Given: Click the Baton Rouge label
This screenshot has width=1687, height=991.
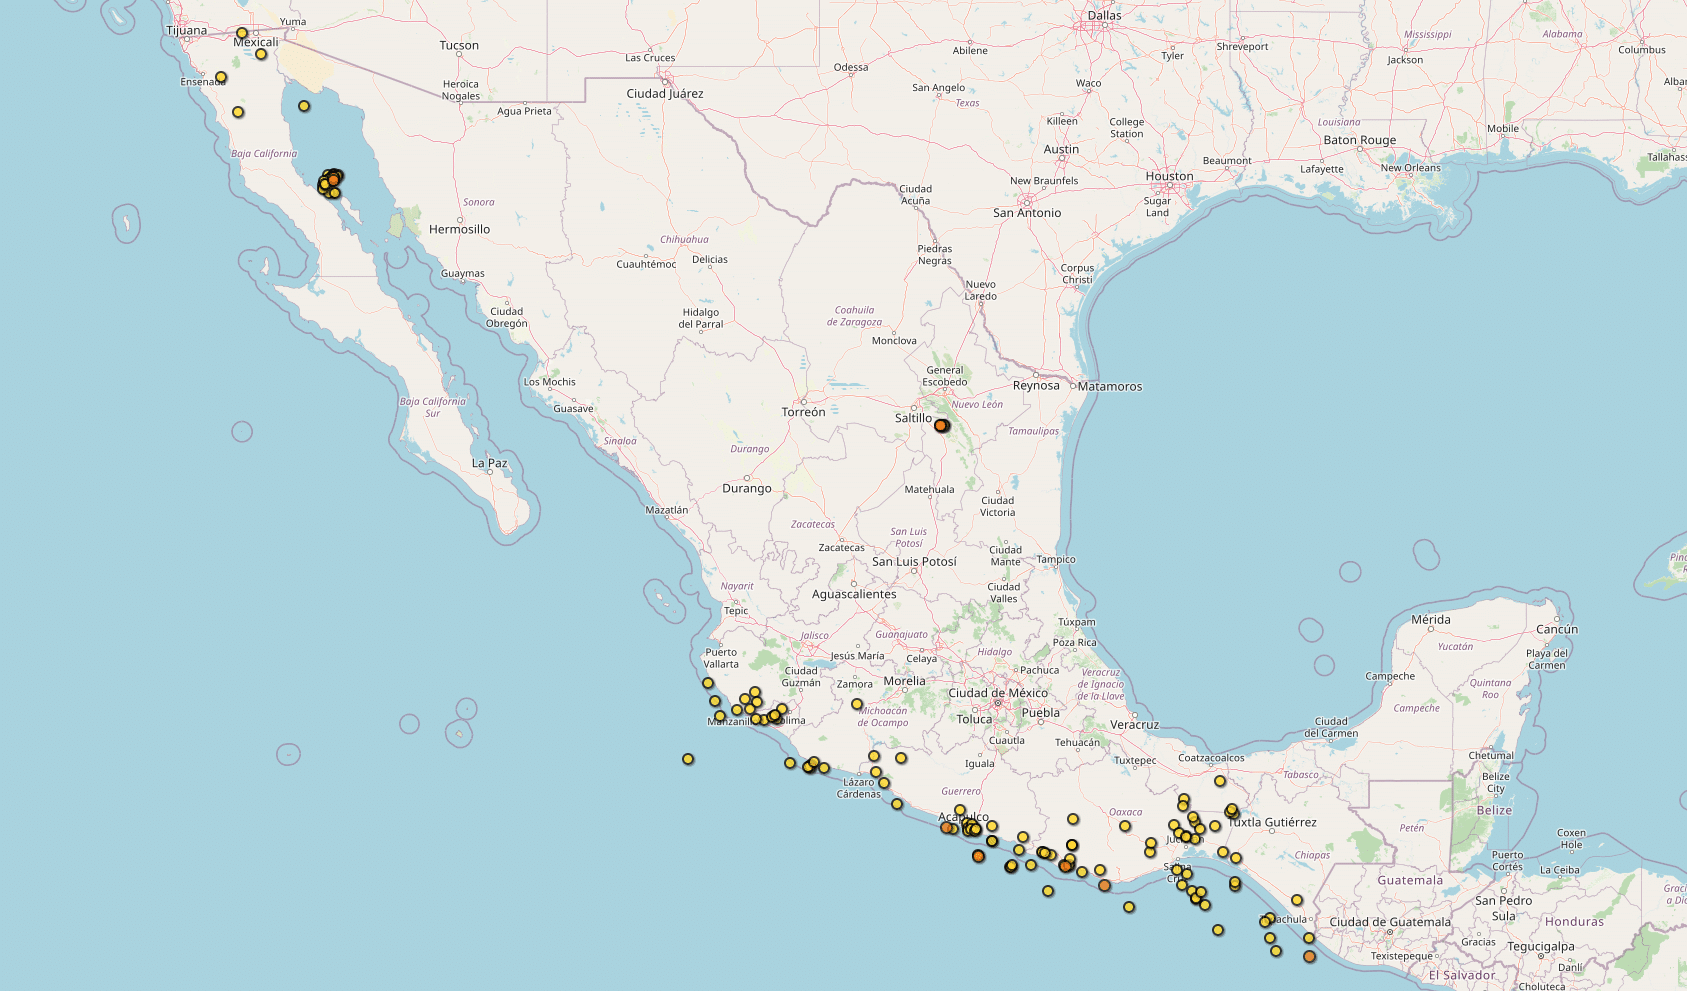Looking at the screenshot, I should point(1360,140).
